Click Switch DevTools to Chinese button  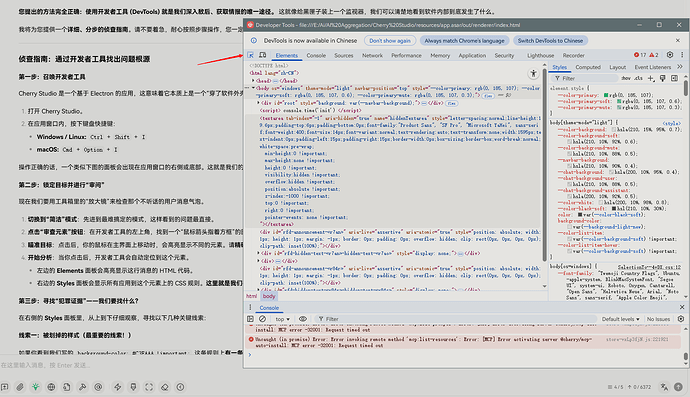pyautogui.click(x=550, y=40)
